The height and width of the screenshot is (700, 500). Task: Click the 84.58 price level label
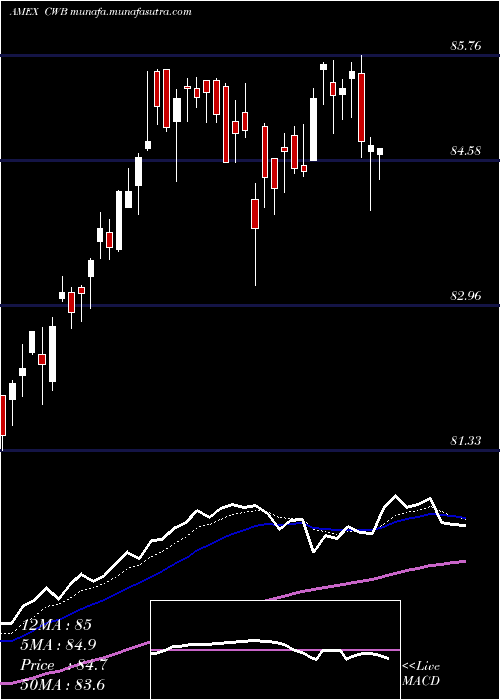tap(466, 151)
